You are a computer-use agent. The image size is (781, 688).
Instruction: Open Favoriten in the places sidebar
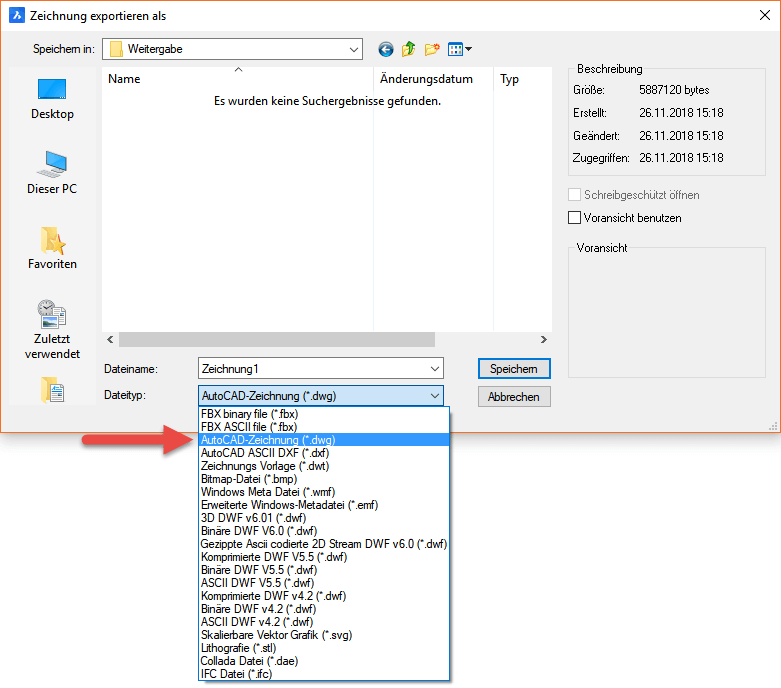point(52,248)
